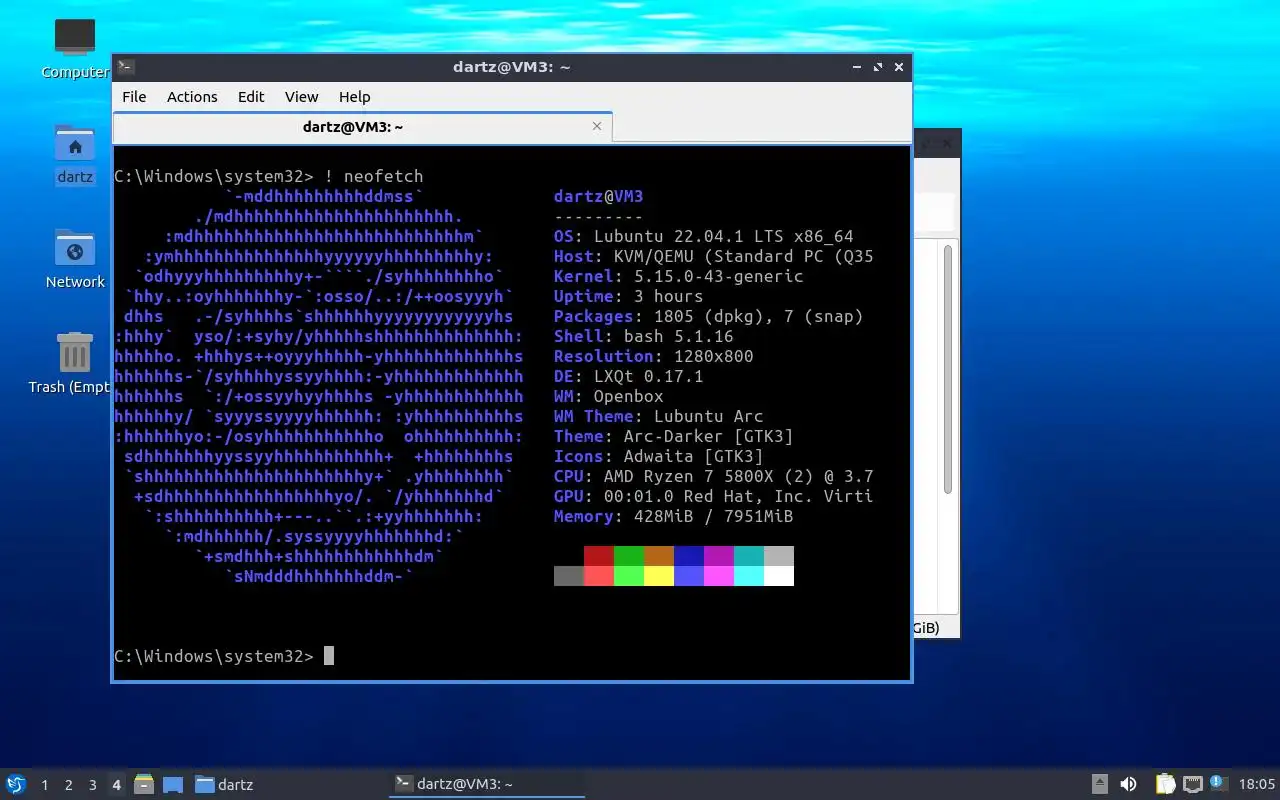This screenshot has height=800, width=1280.
Task: Click the 'Kernel: 5.15.0-43-generic' line
Action: pyautogui.click(x=679, y=276)
